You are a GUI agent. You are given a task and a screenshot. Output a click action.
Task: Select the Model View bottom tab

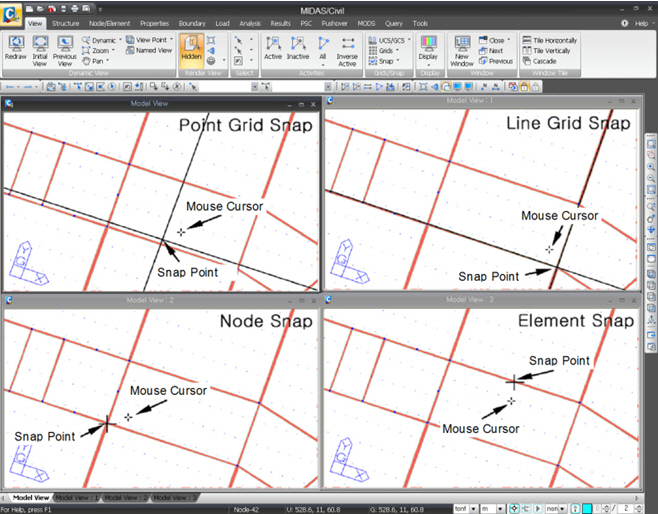(x=30, y=497)
